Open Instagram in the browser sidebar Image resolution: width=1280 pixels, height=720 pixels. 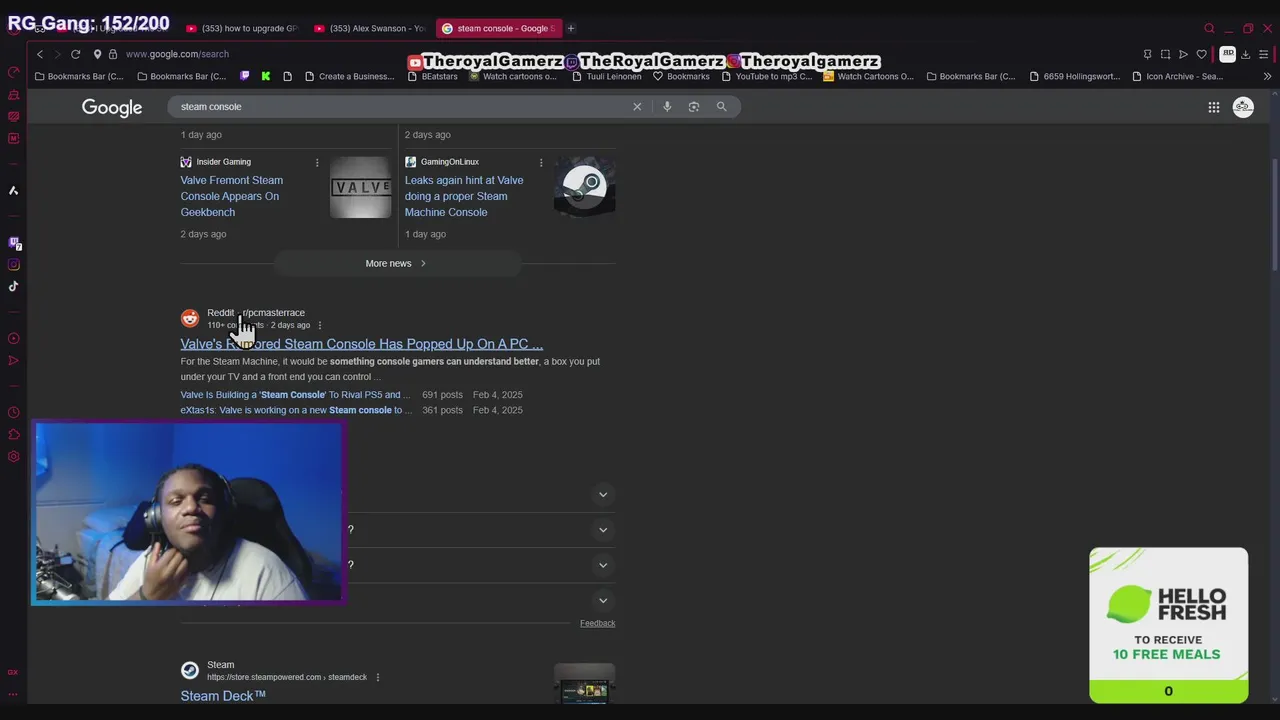coord(13,265)
